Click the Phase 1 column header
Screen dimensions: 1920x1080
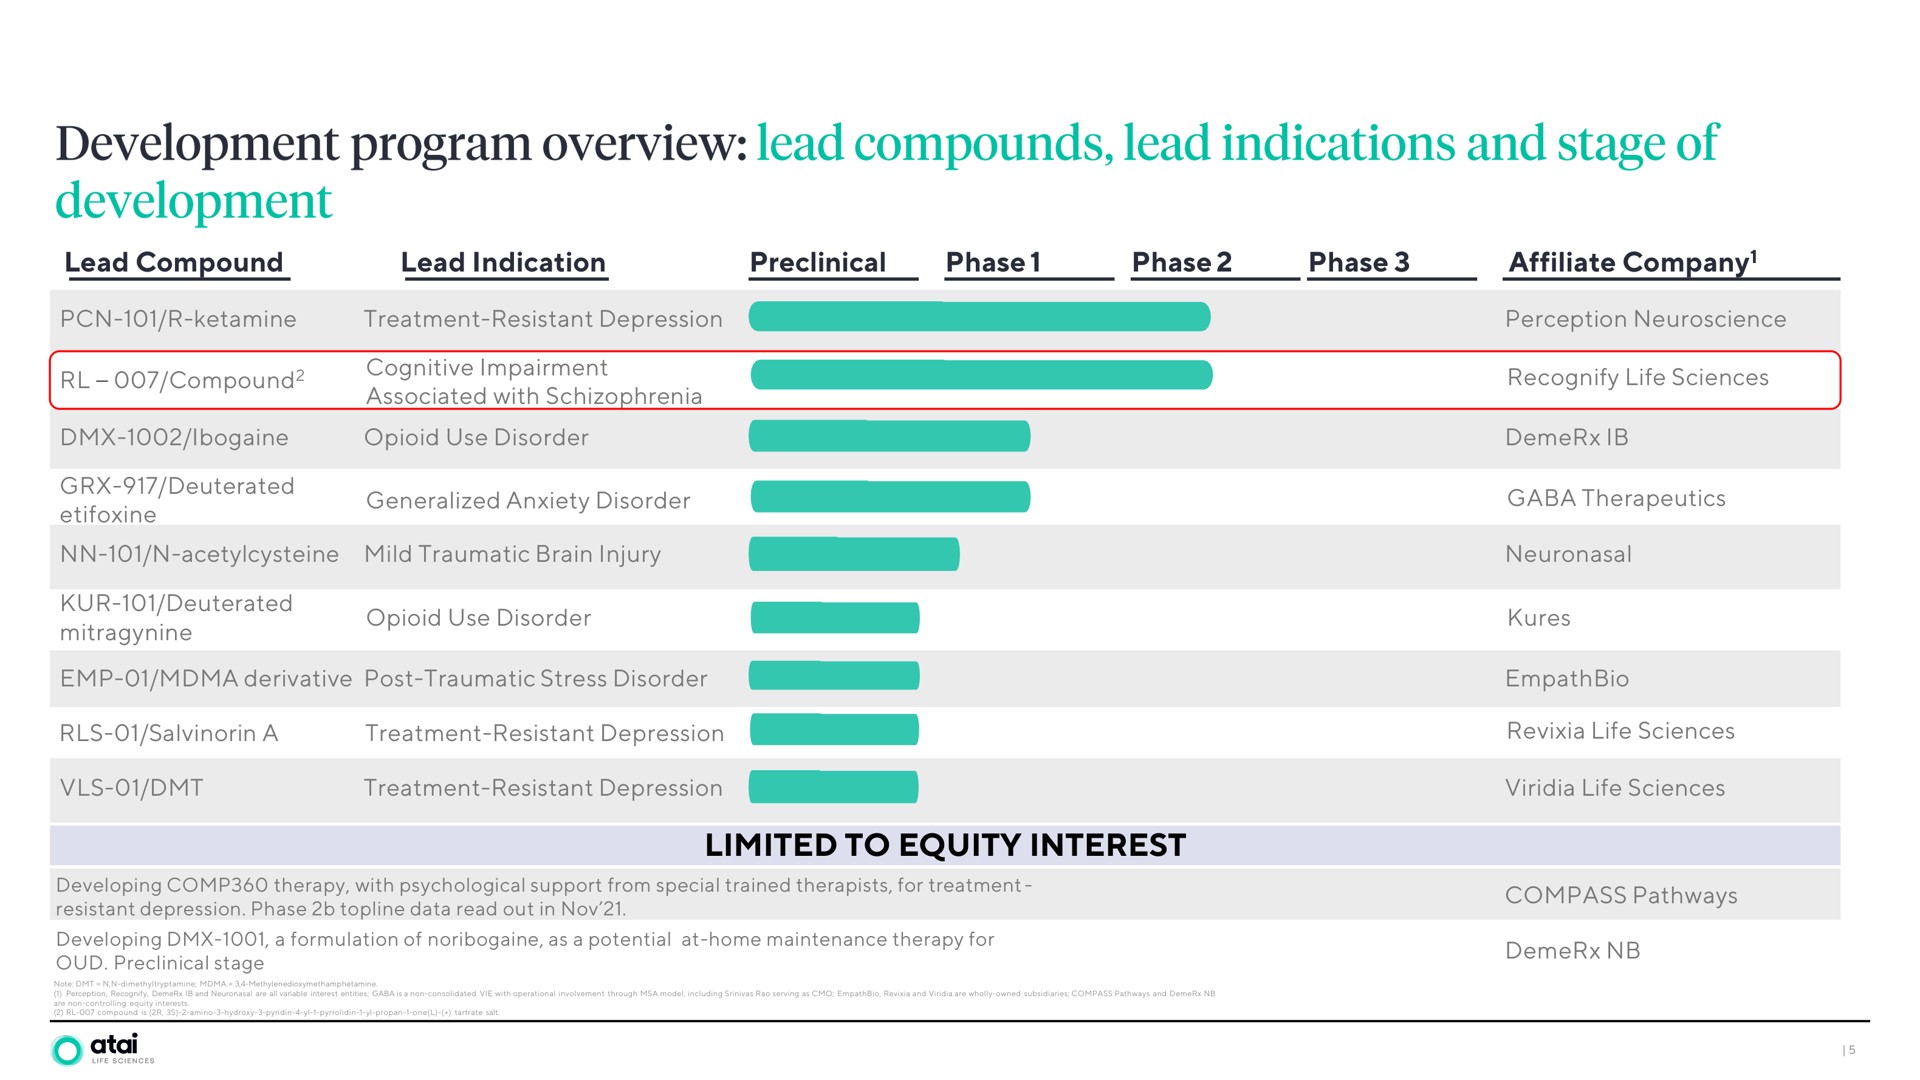(993, 262)
